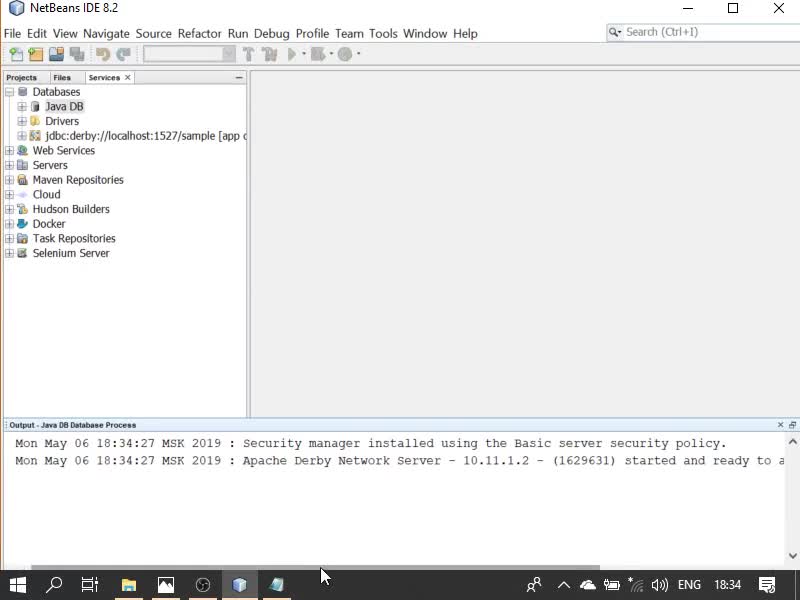Expand the Web Services tree node
Image resolution: width=800 pixels, height=600 pixels.
pos(9,151)
